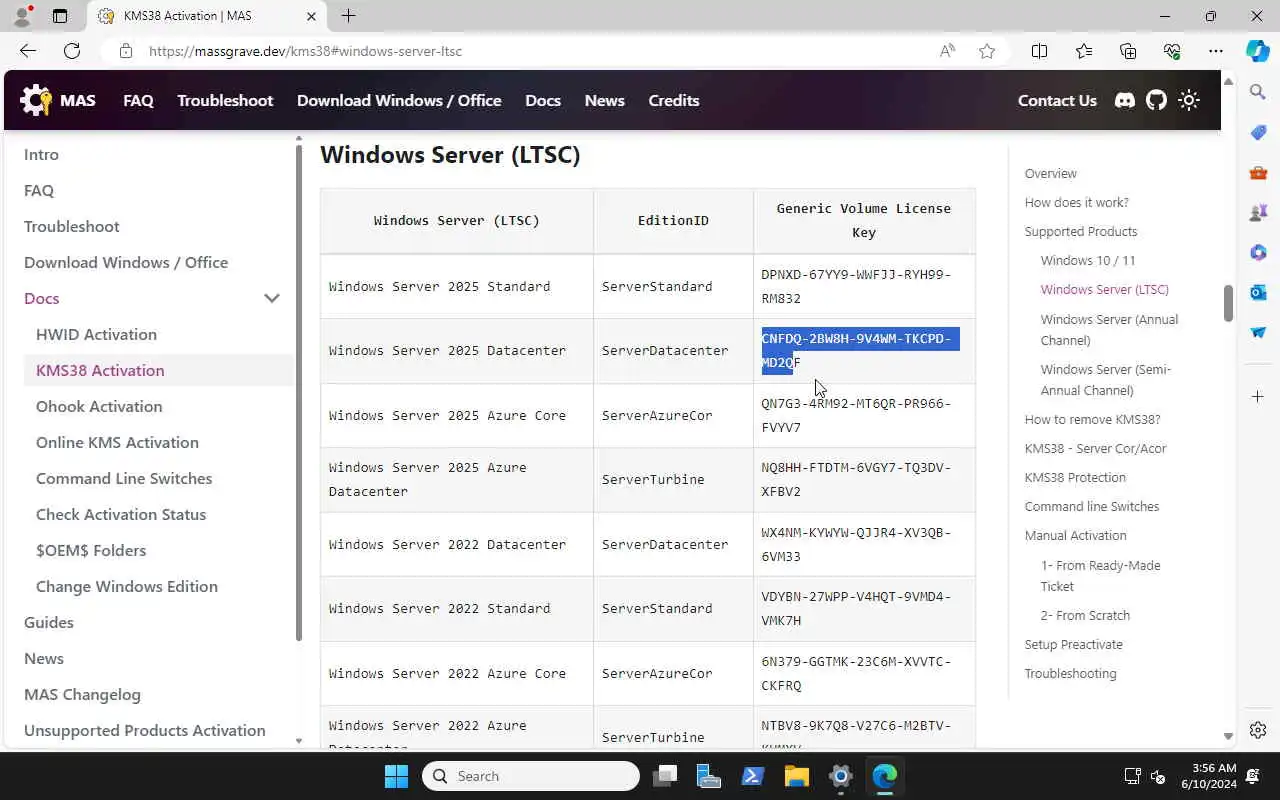1280x800 pixels.
Task: Click ServerTurbine cell for 2025 Azure Datacenter
Action: point(673,480)
